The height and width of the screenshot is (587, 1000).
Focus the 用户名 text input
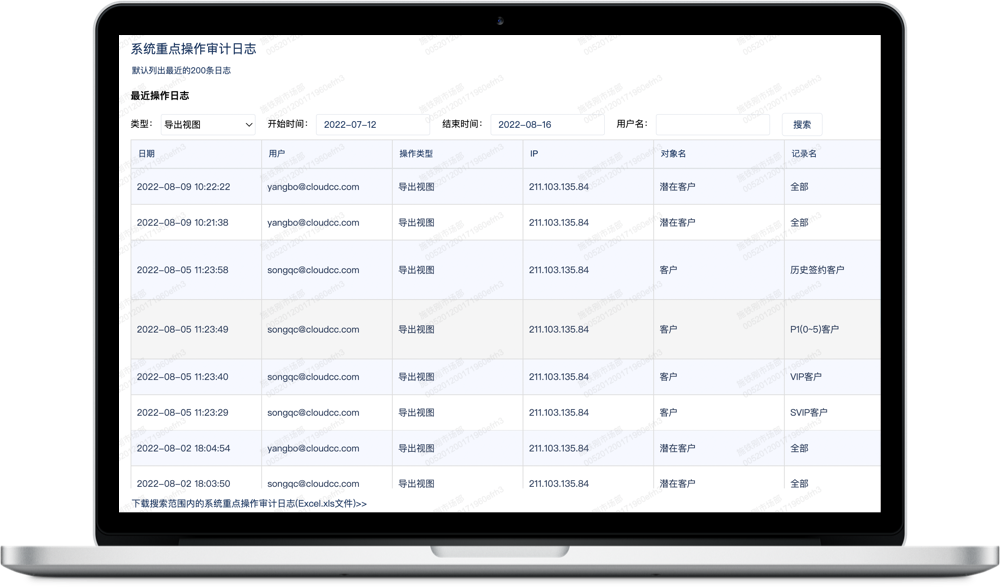(x=712, y=125)
